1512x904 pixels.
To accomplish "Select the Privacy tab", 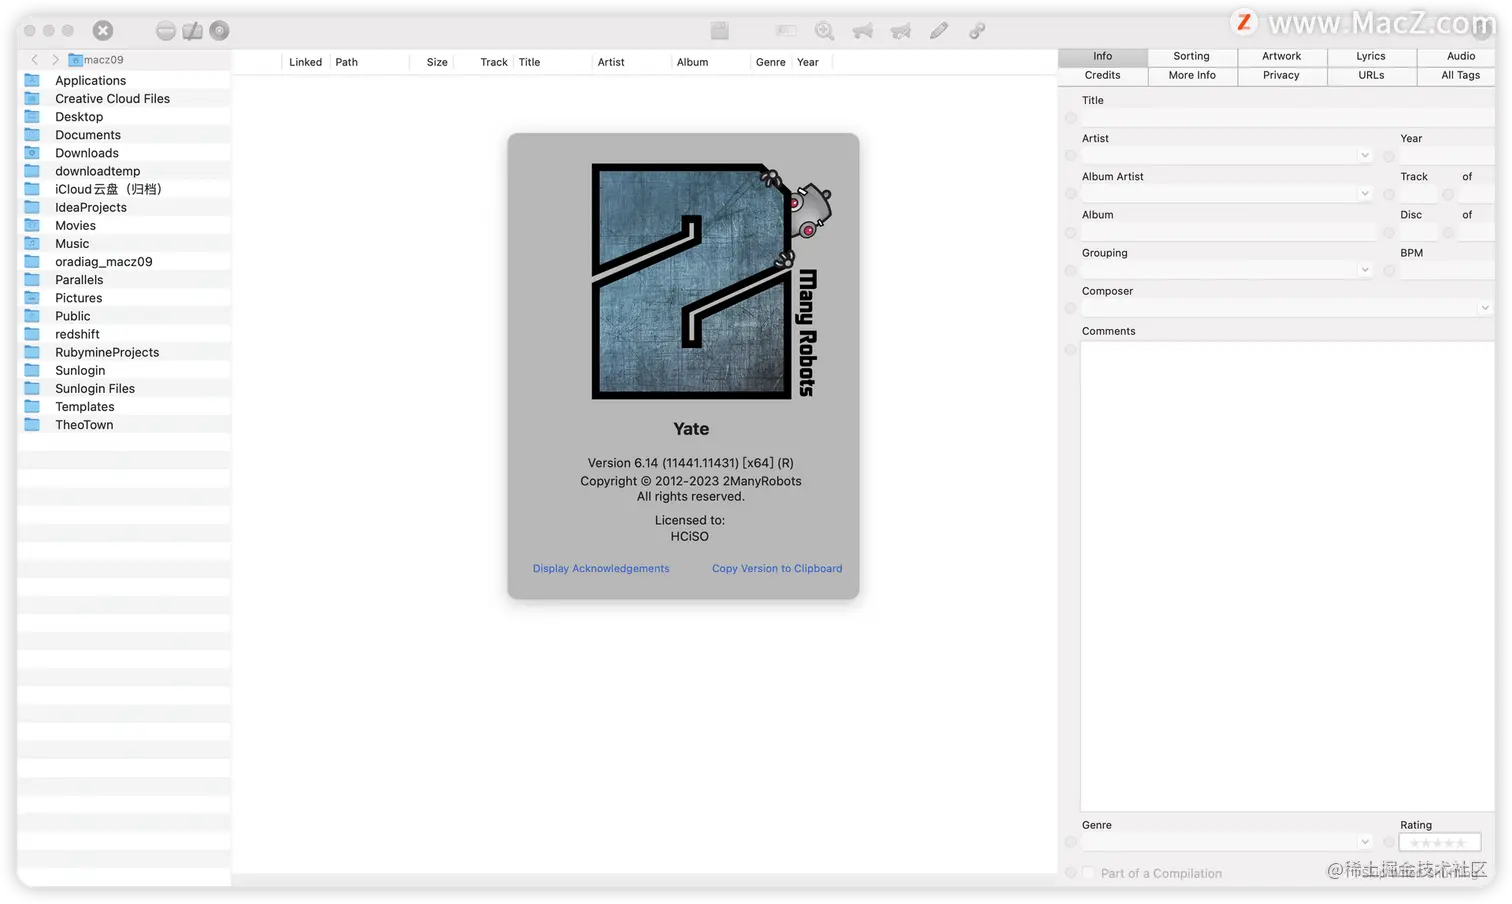I will 1282,75.
